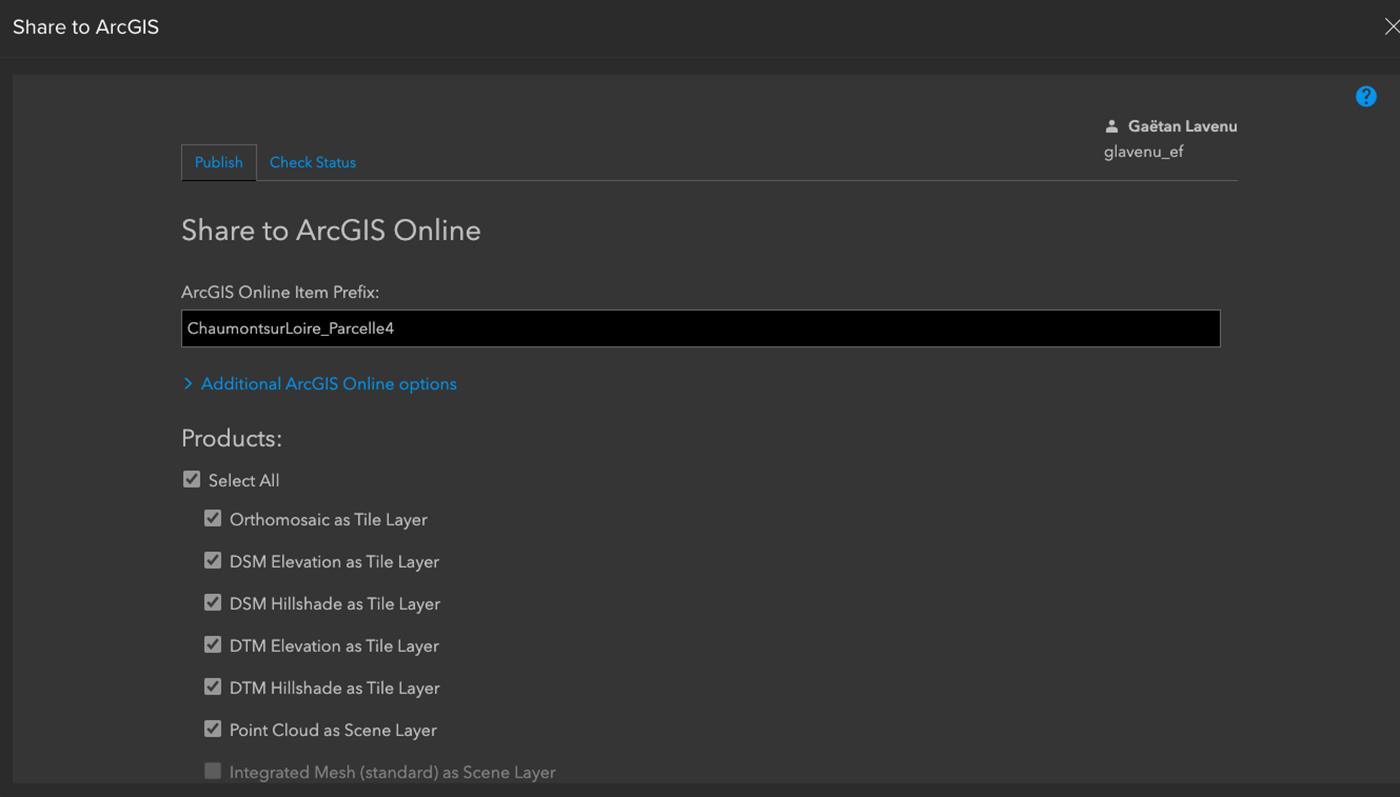This screenshot has height=797, width=1400.
Task: Uncheck DSM Elevation as Tile Layer
Action: tap(213, 560)
